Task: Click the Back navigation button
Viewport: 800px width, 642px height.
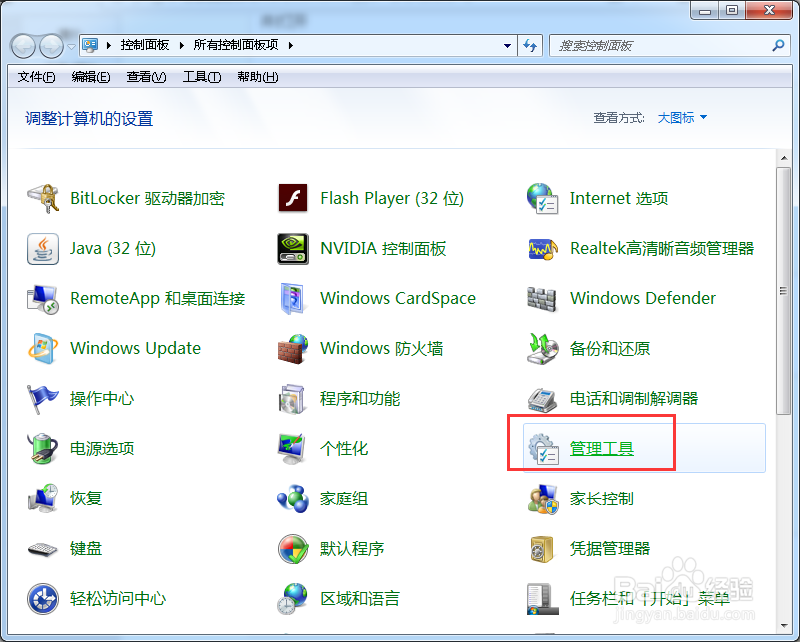Action: coord(22,46)
